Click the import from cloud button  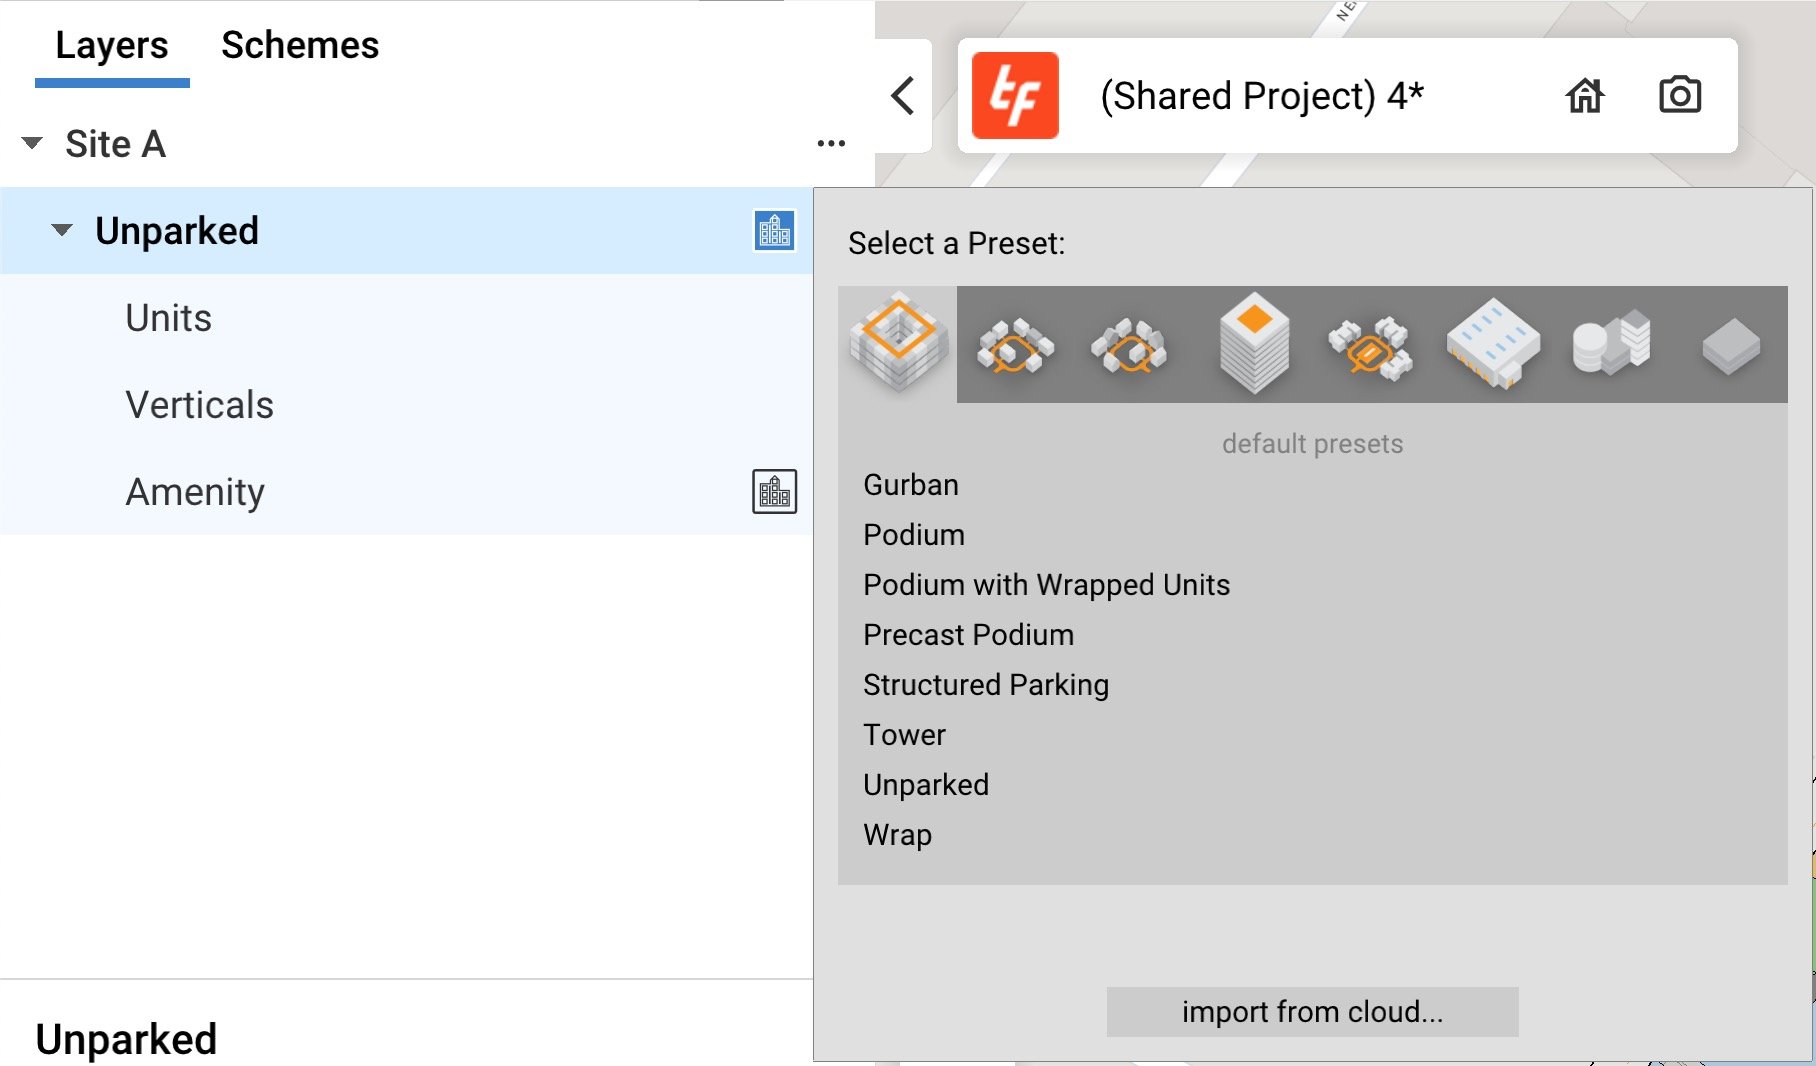coord(1311,1011)
